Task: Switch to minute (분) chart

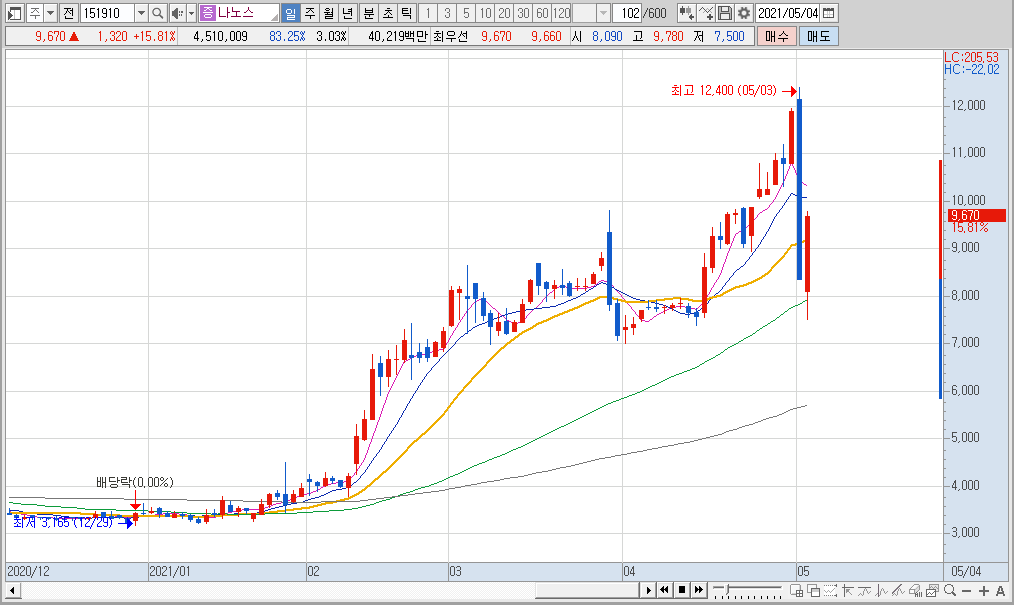Action: coord(369,13)
